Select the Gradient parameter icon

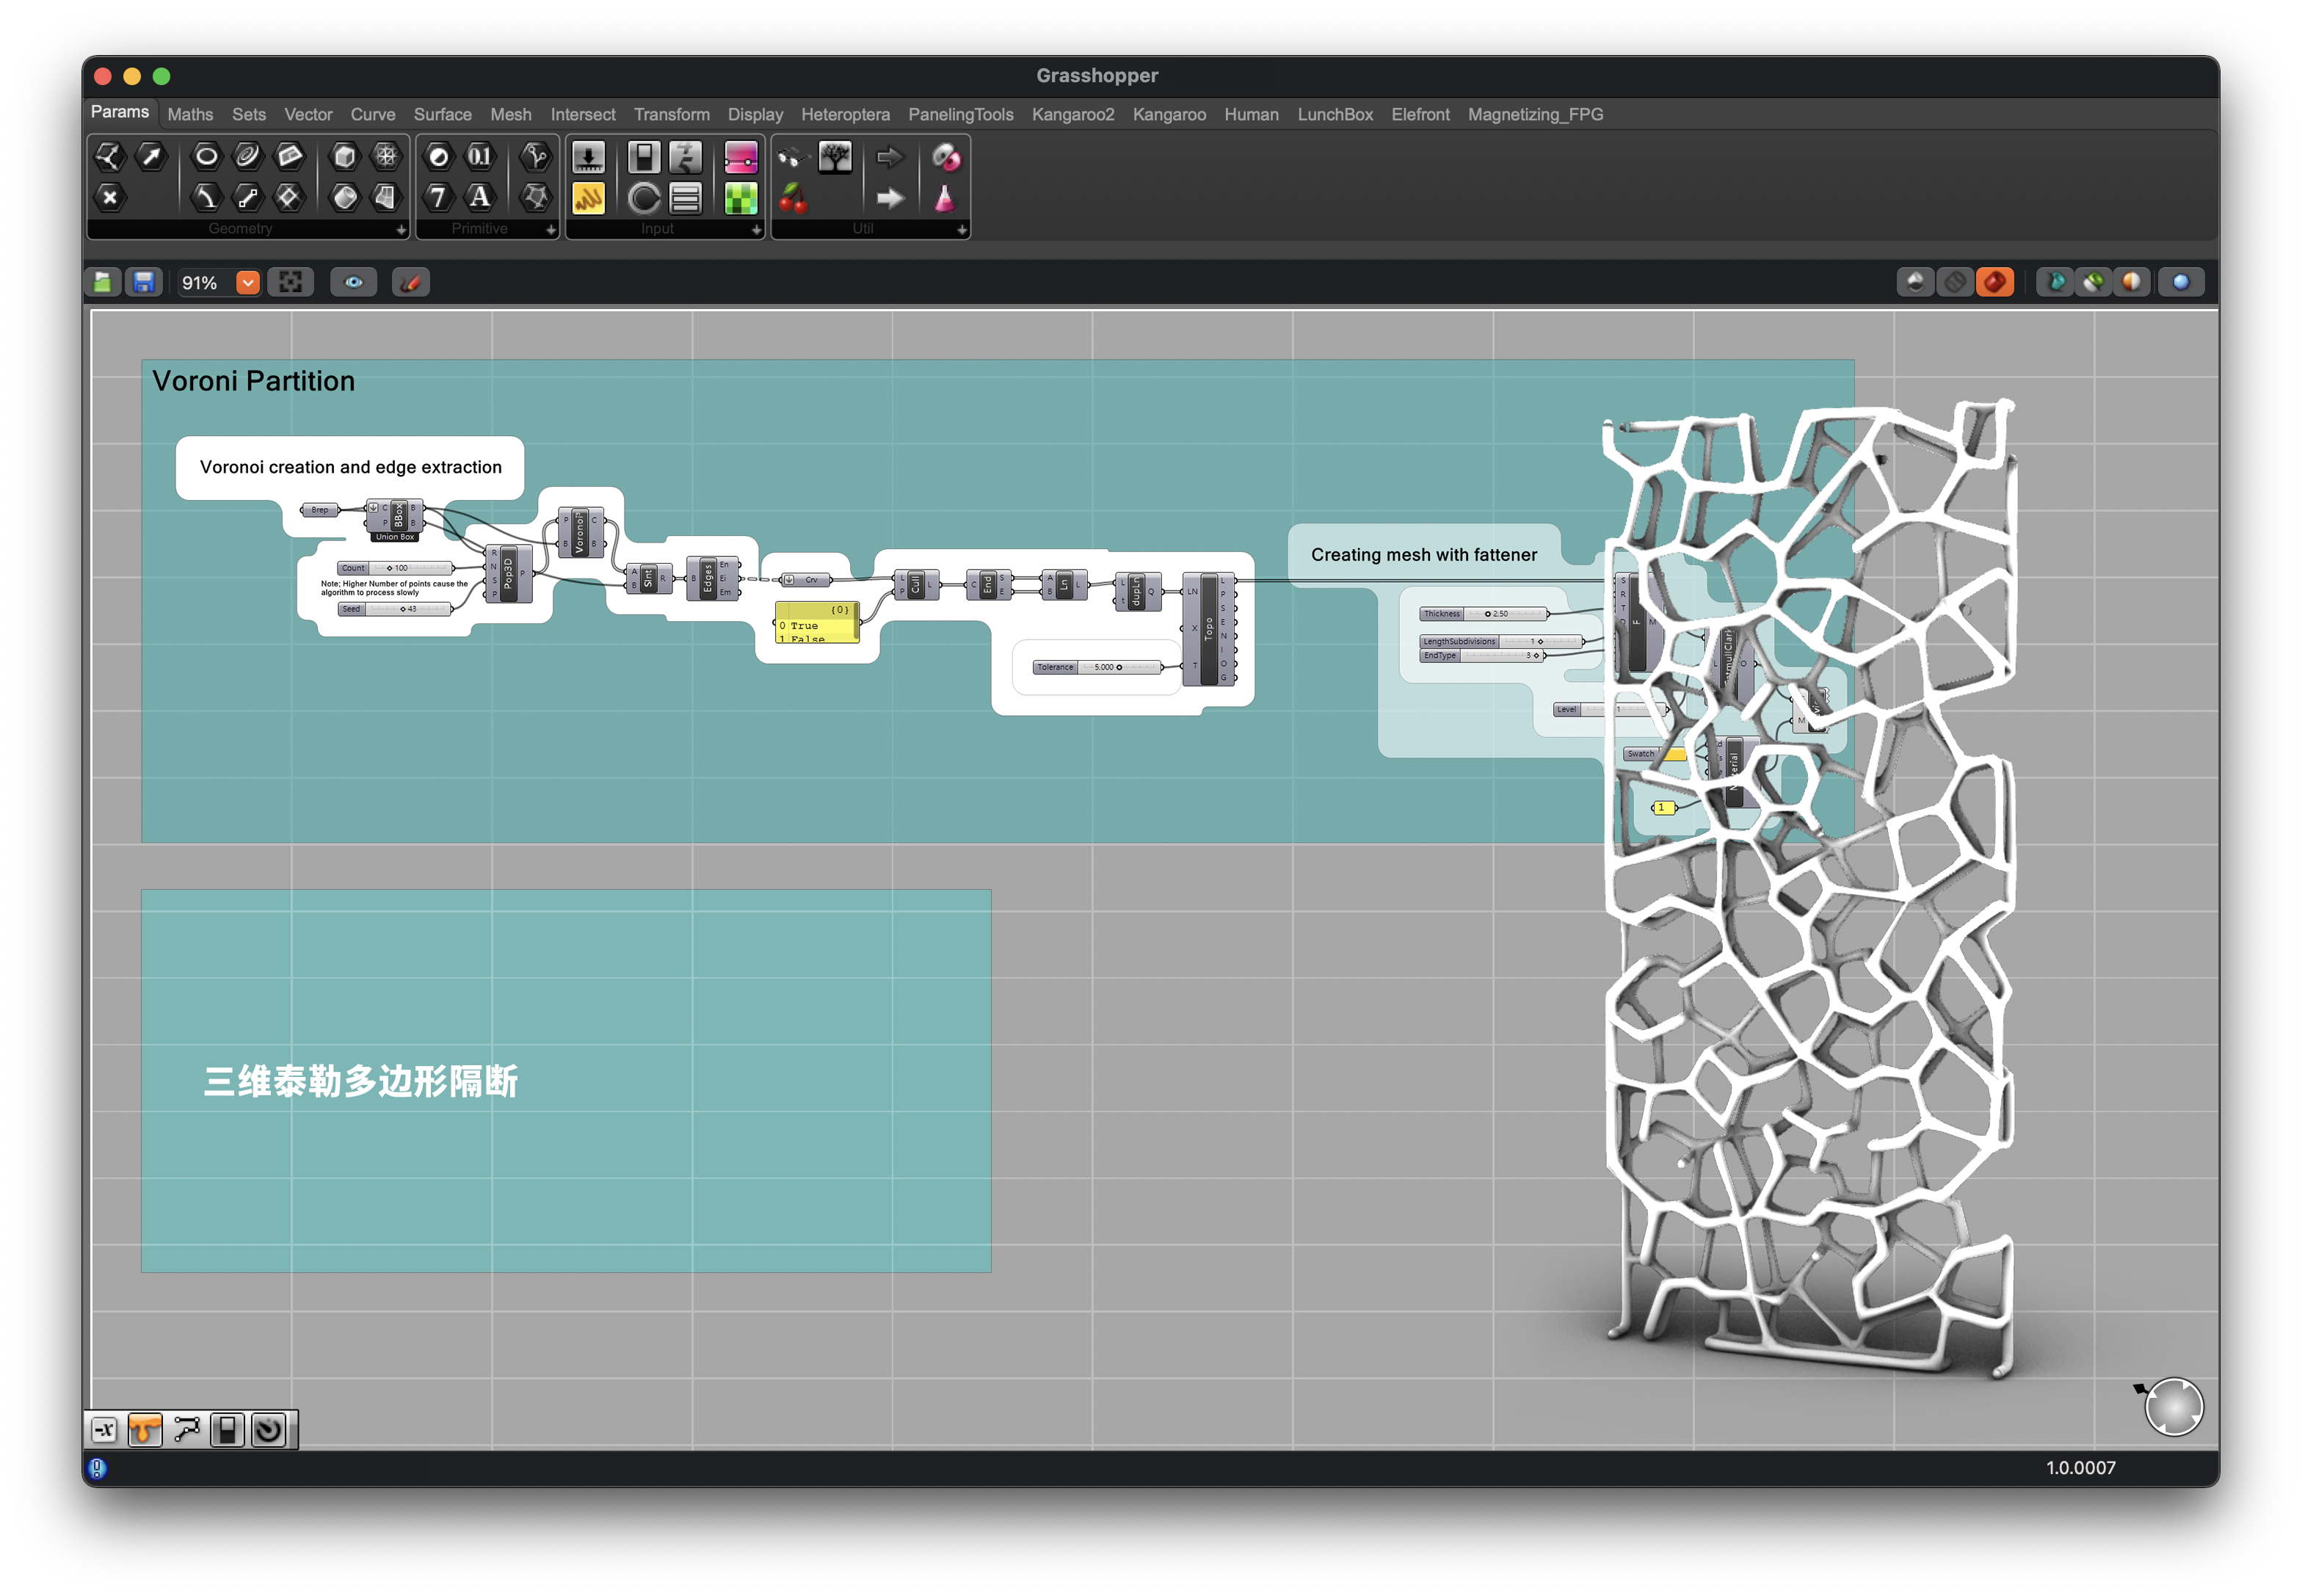tap(740, 157)
